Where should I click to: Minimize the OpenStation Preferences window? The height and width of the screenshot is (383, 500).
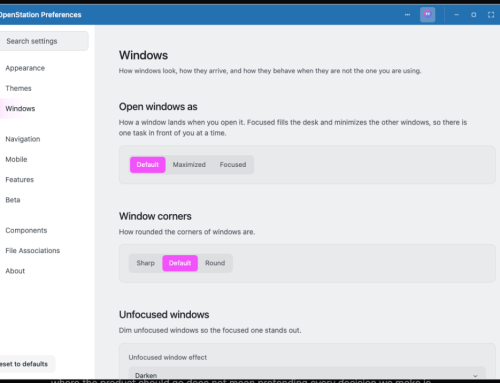[456, 15]
